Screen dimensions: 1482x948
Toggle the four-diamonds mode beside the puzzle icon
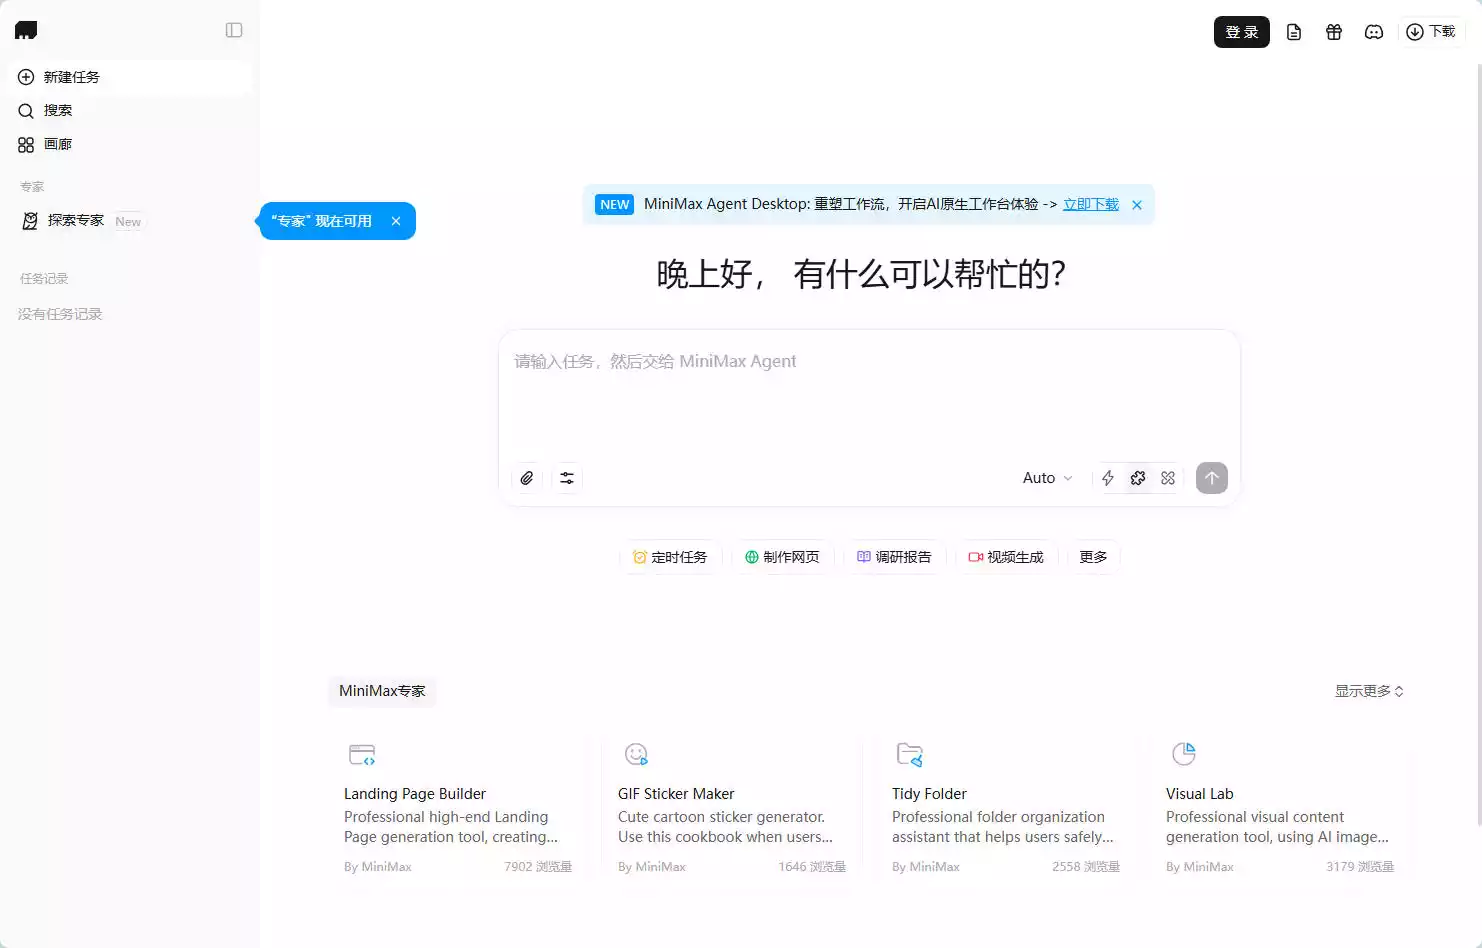tap(1168, 478)
